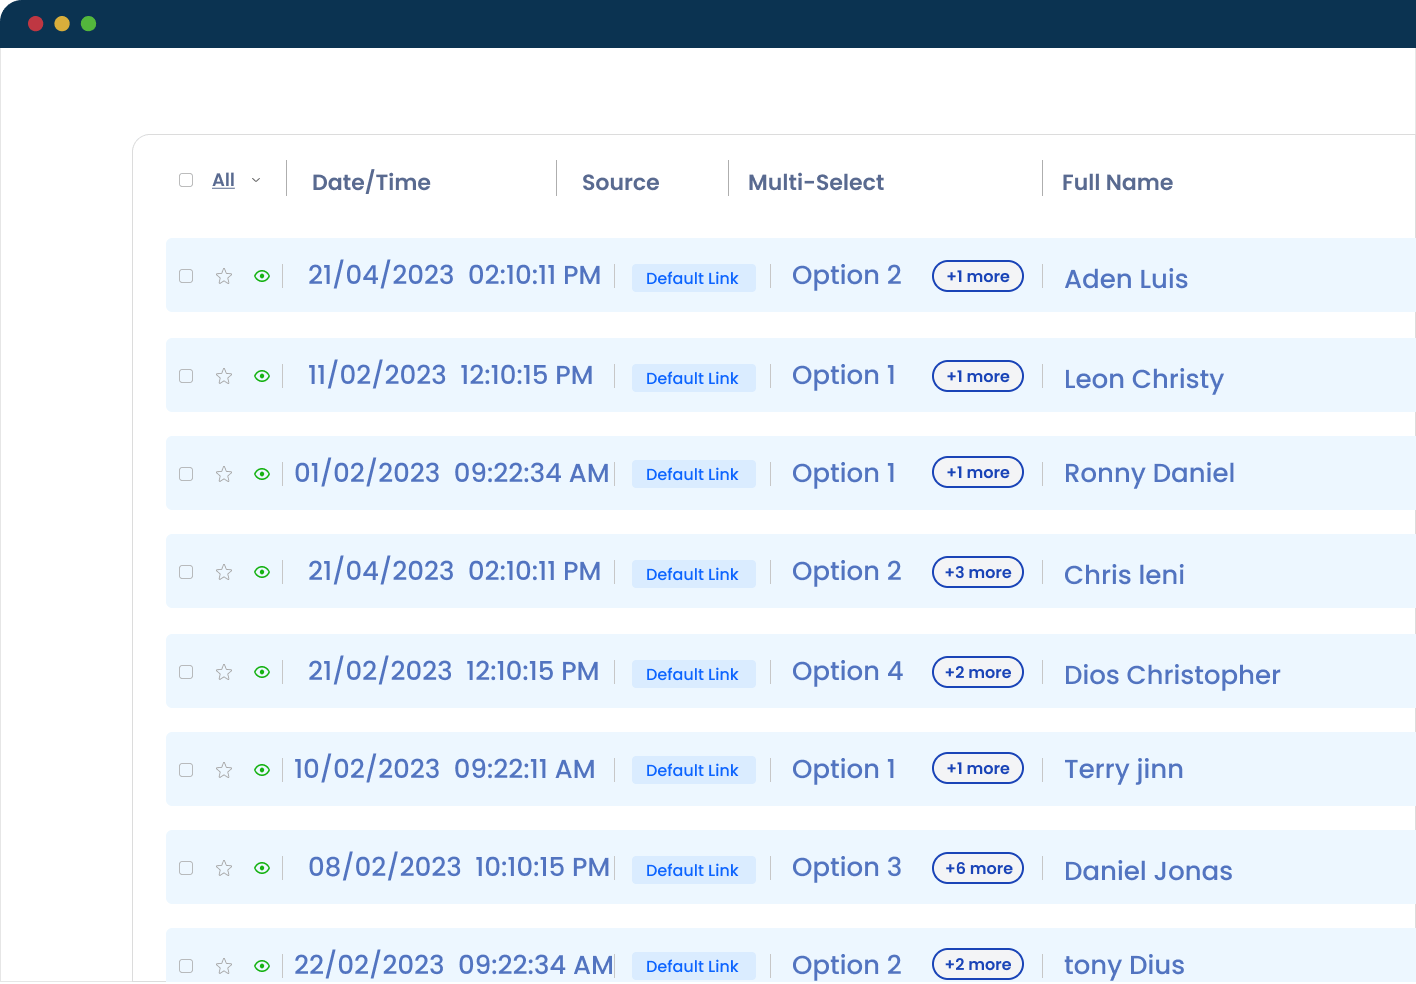Viewport: 1416px width, 984px height.
Task: Open Default Link for Ronny Daniel
Action: coord(693,474)
